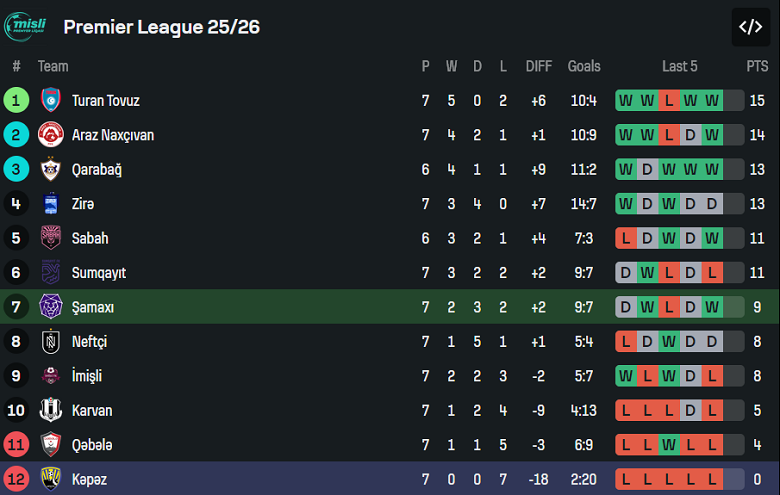Click the Misli Premier League logo

pos(27,27)
